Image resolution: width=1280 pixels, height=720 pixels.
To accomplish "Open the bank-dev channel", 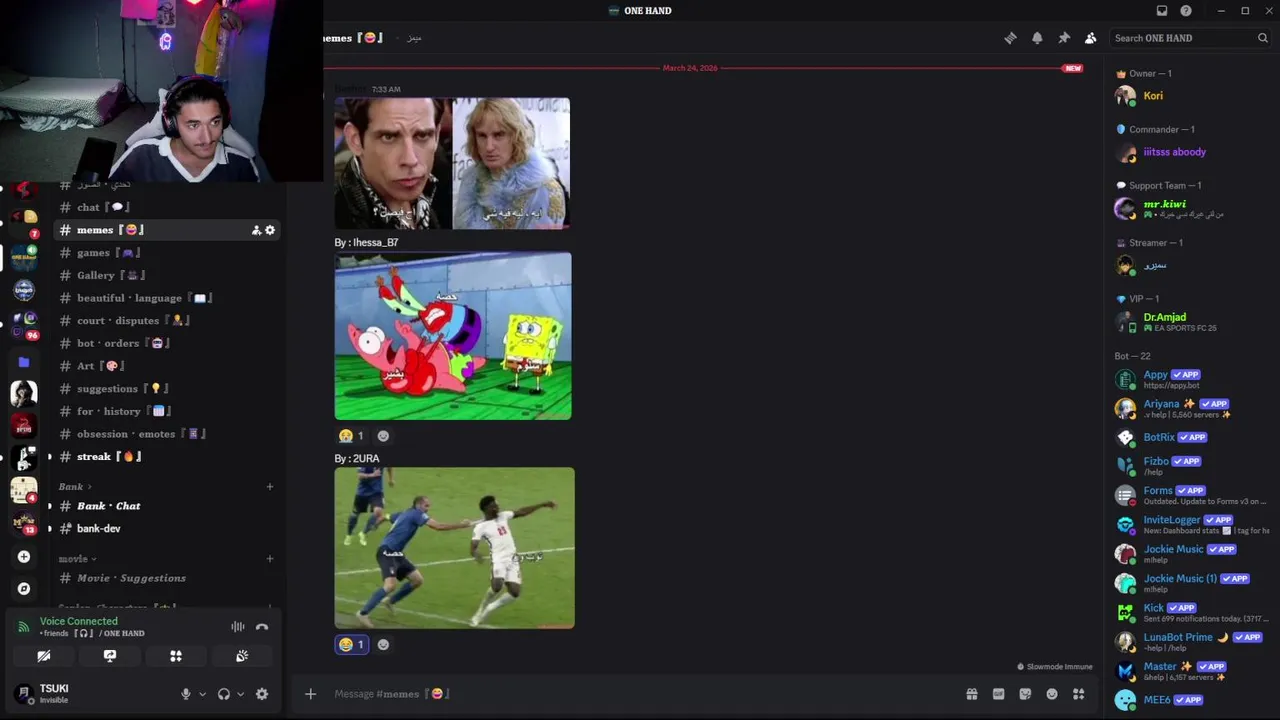I will (x=166, y=528).
